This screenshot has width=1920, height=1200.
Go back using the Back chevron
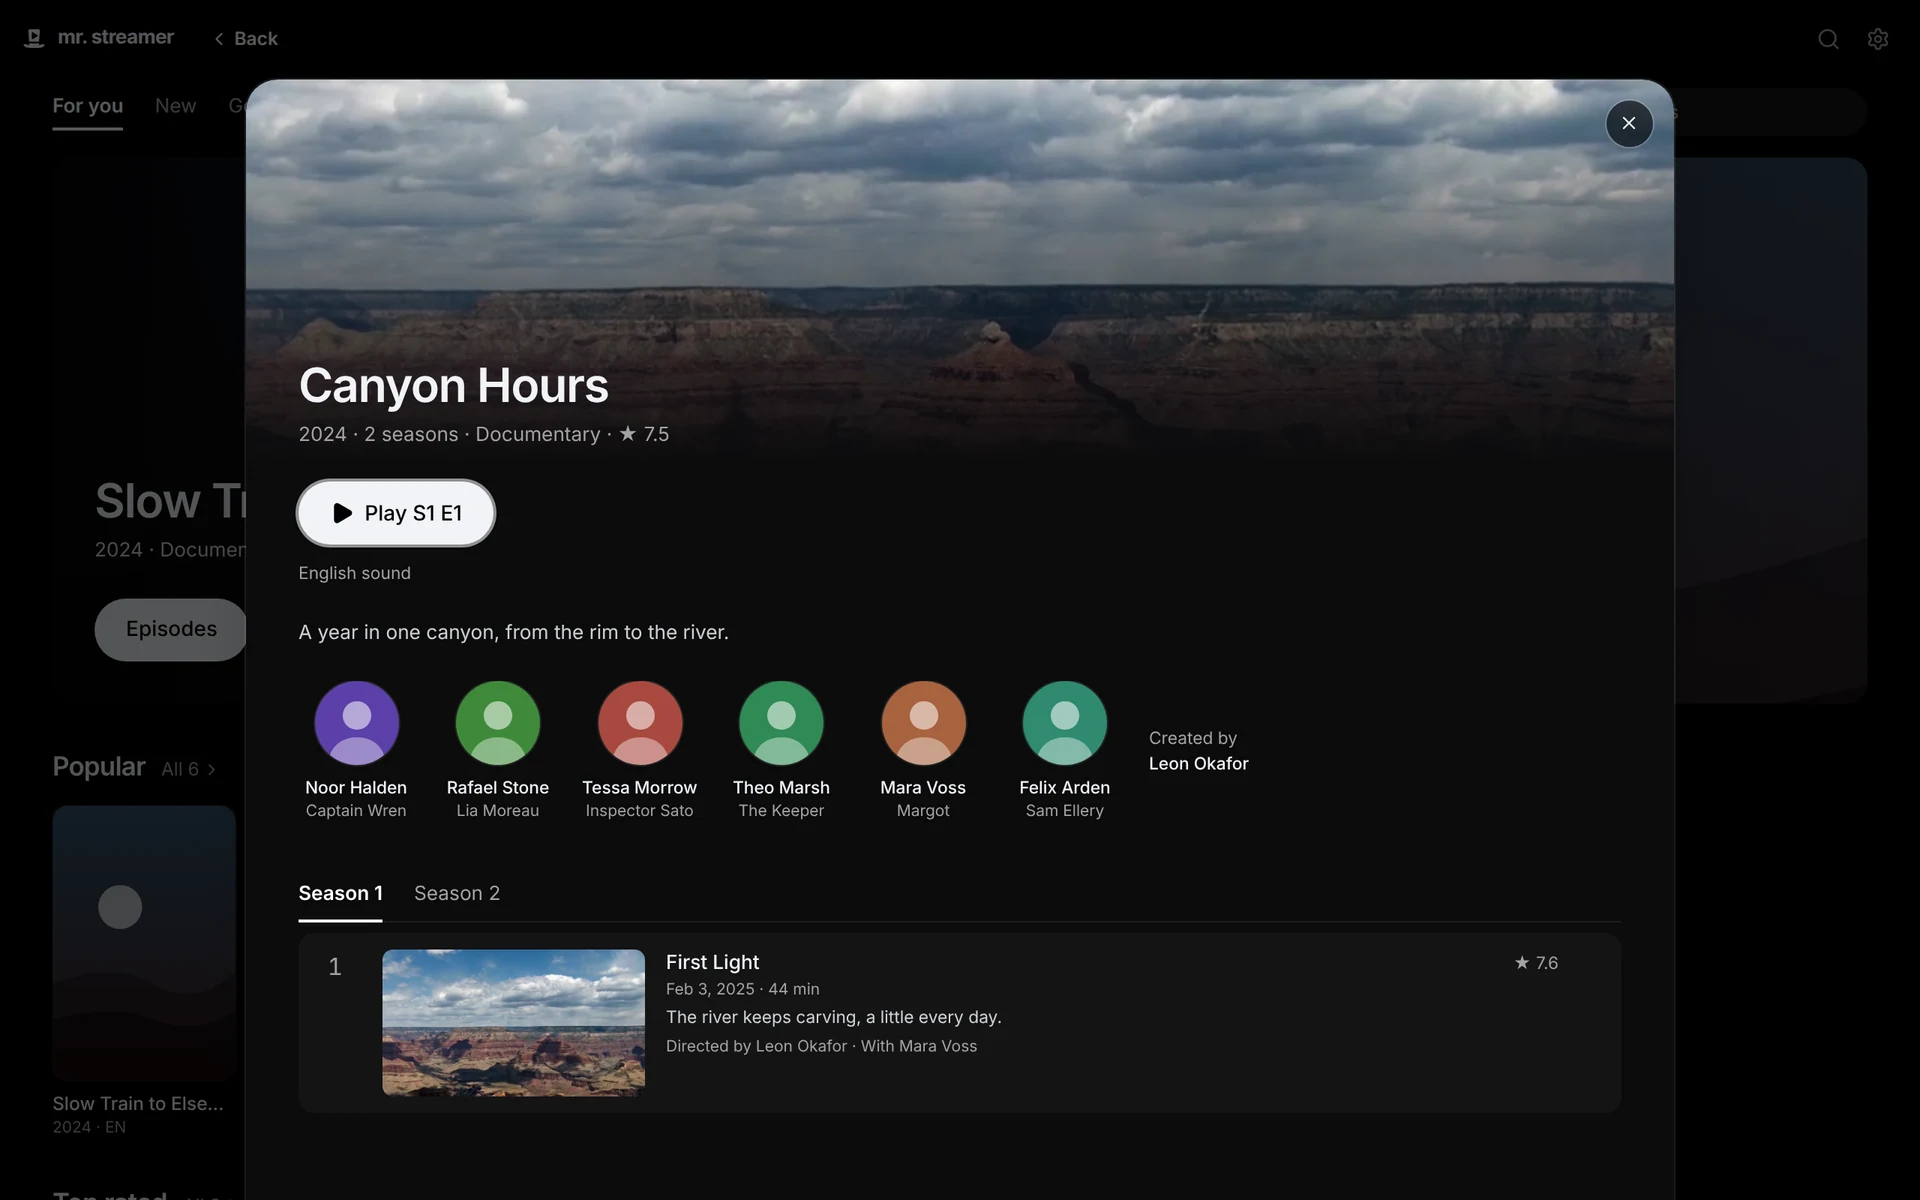point(245,38)
